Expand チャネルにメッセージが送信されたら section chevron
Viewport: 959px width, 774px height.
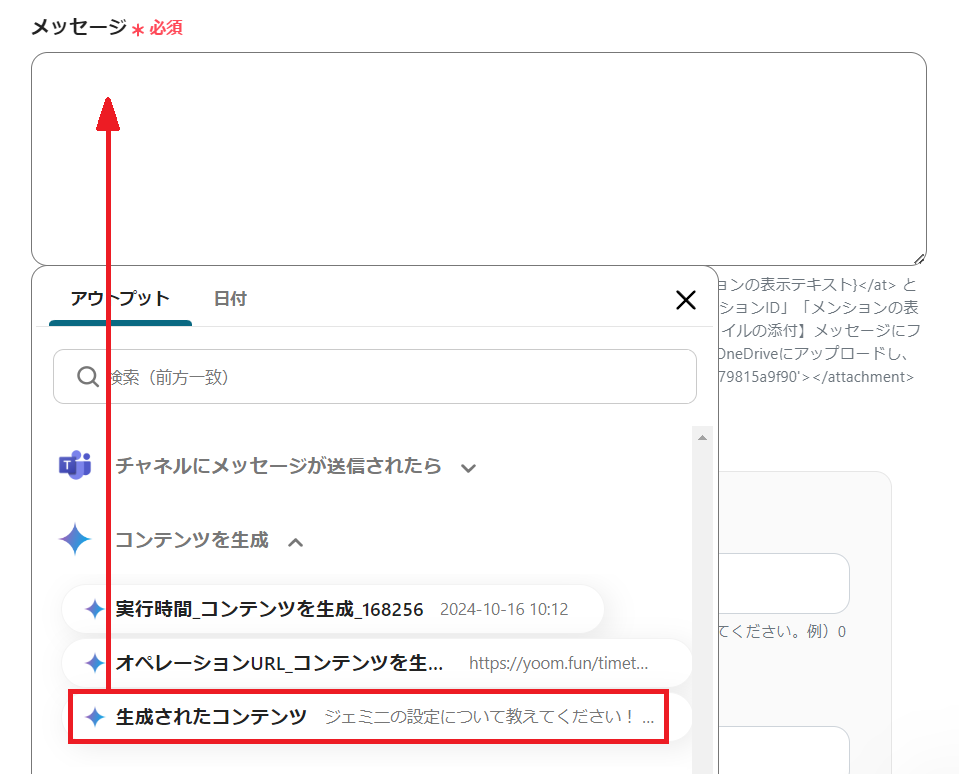(468, 468)
